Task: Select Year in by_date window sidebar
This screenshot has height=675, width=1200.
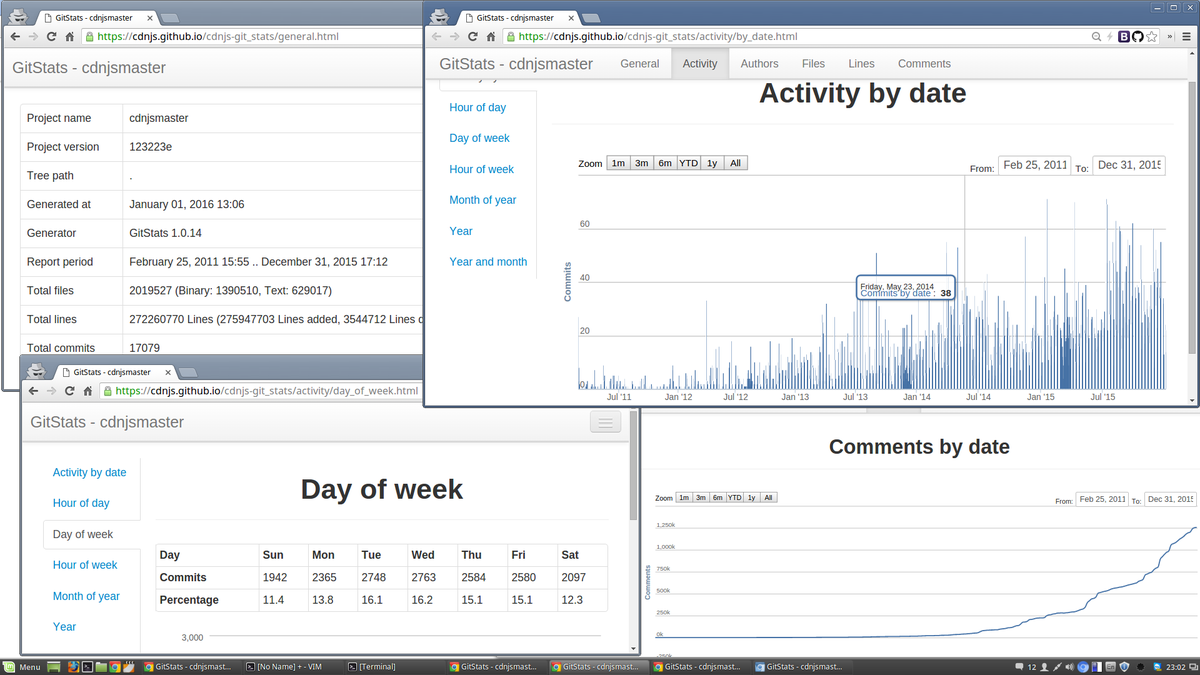Action: [461, 231]
